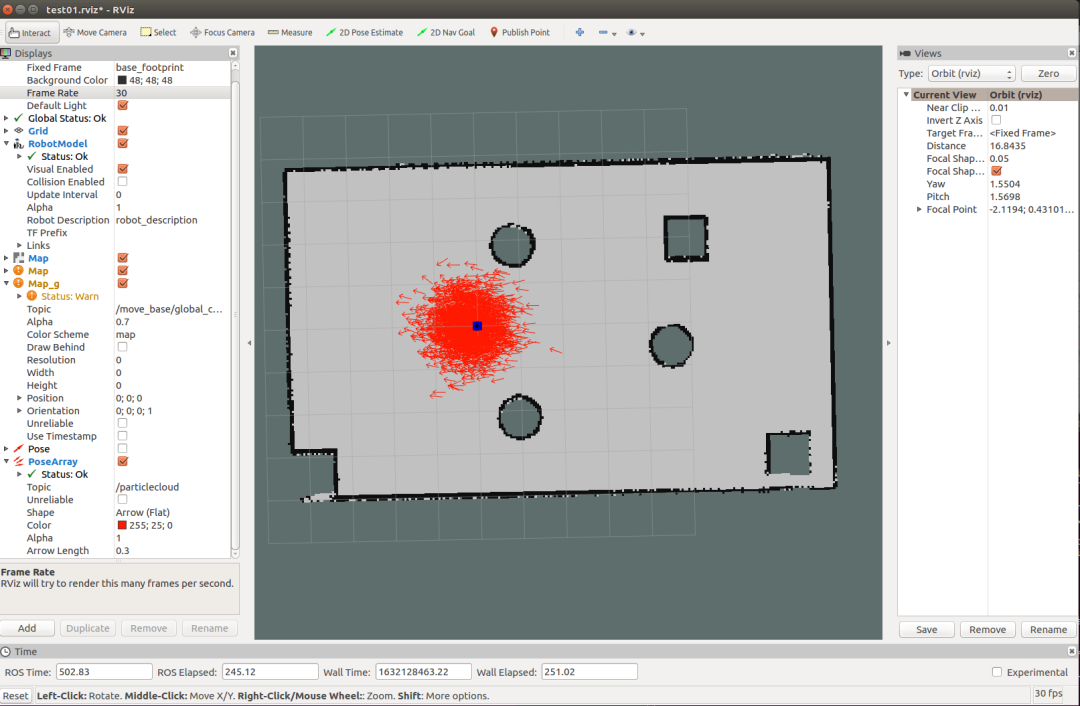Viewport: 1080px width, 706px height.
Task: Expand the Focal Point property
Action: [x=919, y=210]
